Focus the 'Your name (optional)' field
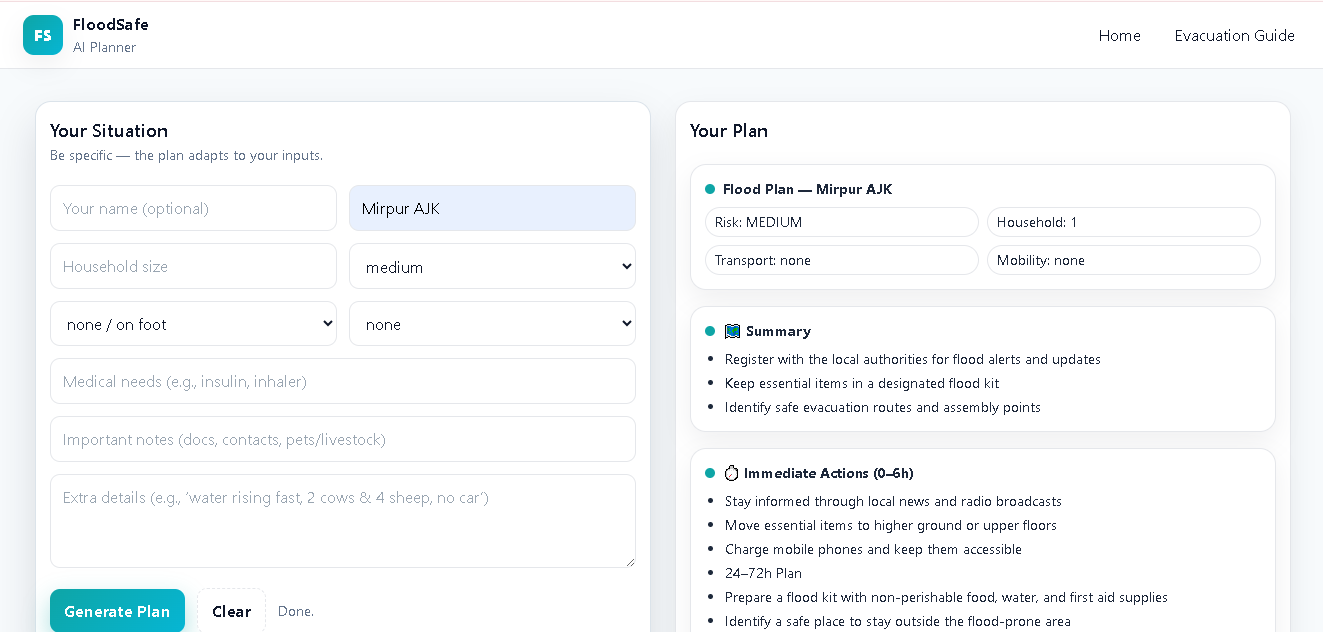Viewport: 1323px width, 632px height. pyautogui.click(x=193, y=208)
